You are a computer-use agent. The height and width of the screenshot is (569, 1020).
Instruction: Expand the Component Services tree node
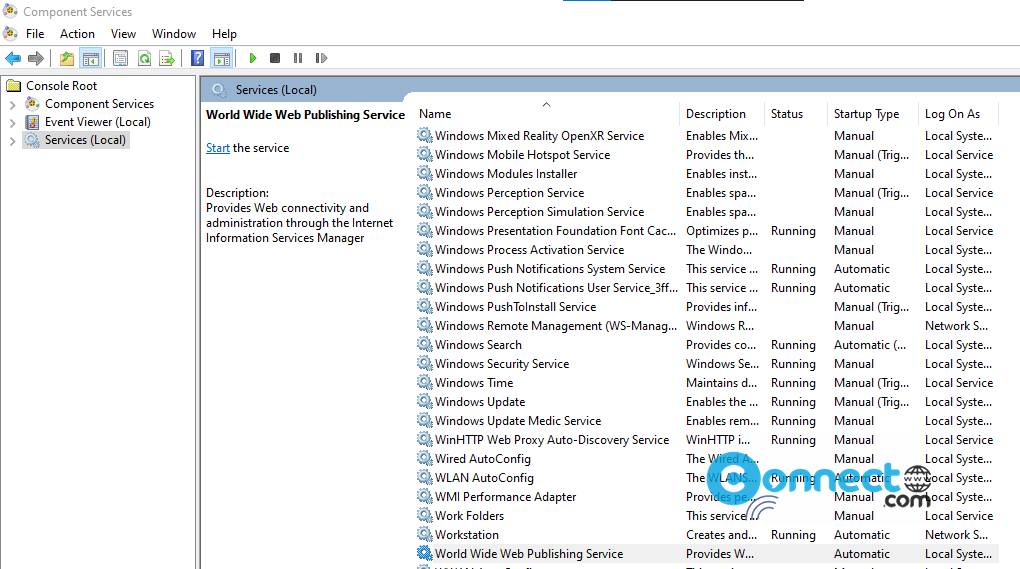(12, 104)
